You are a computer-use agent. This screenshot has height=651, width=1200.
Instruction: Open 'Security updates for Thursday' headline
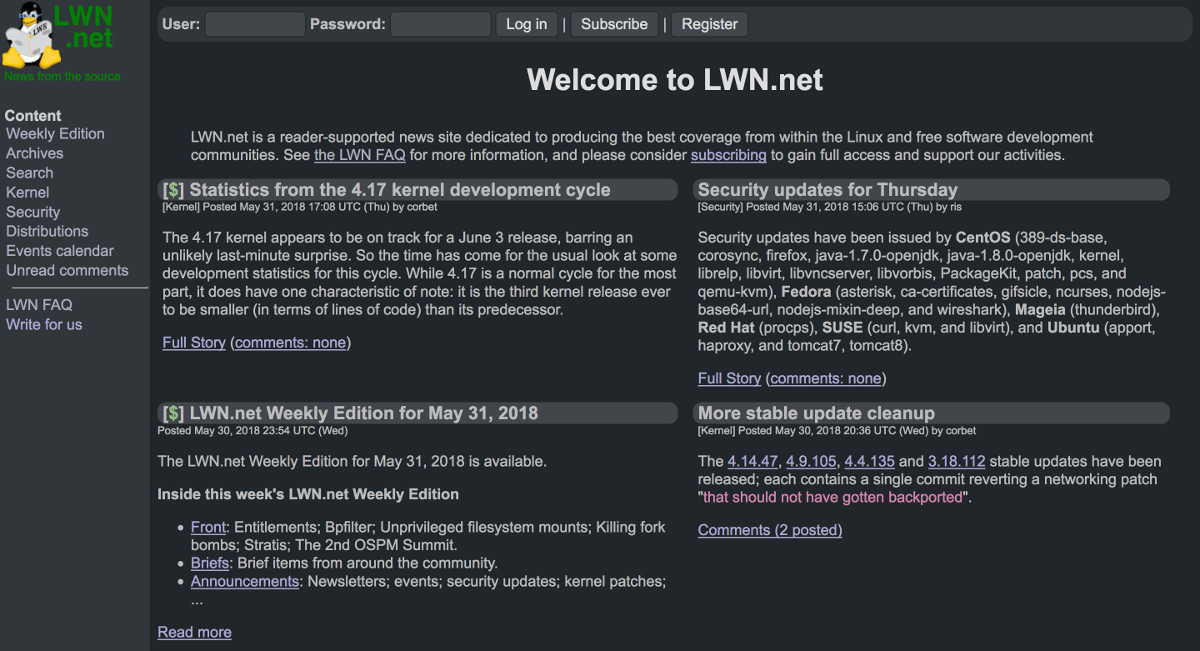click(827, 190)
